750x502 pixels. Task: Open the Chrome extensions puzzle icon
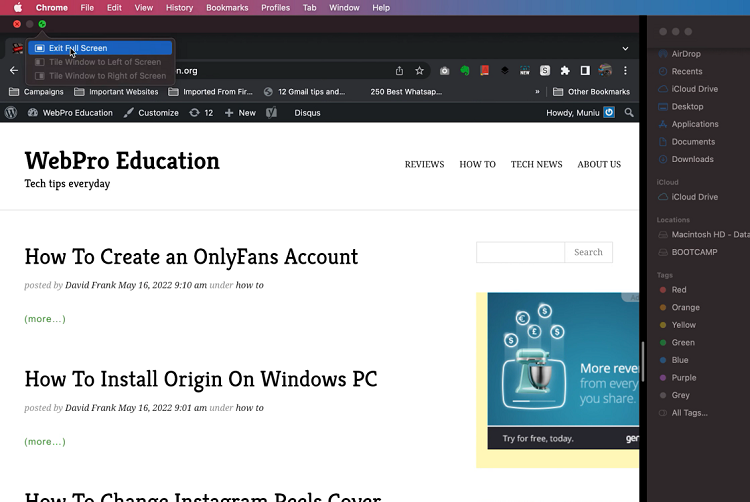point(565,71)
